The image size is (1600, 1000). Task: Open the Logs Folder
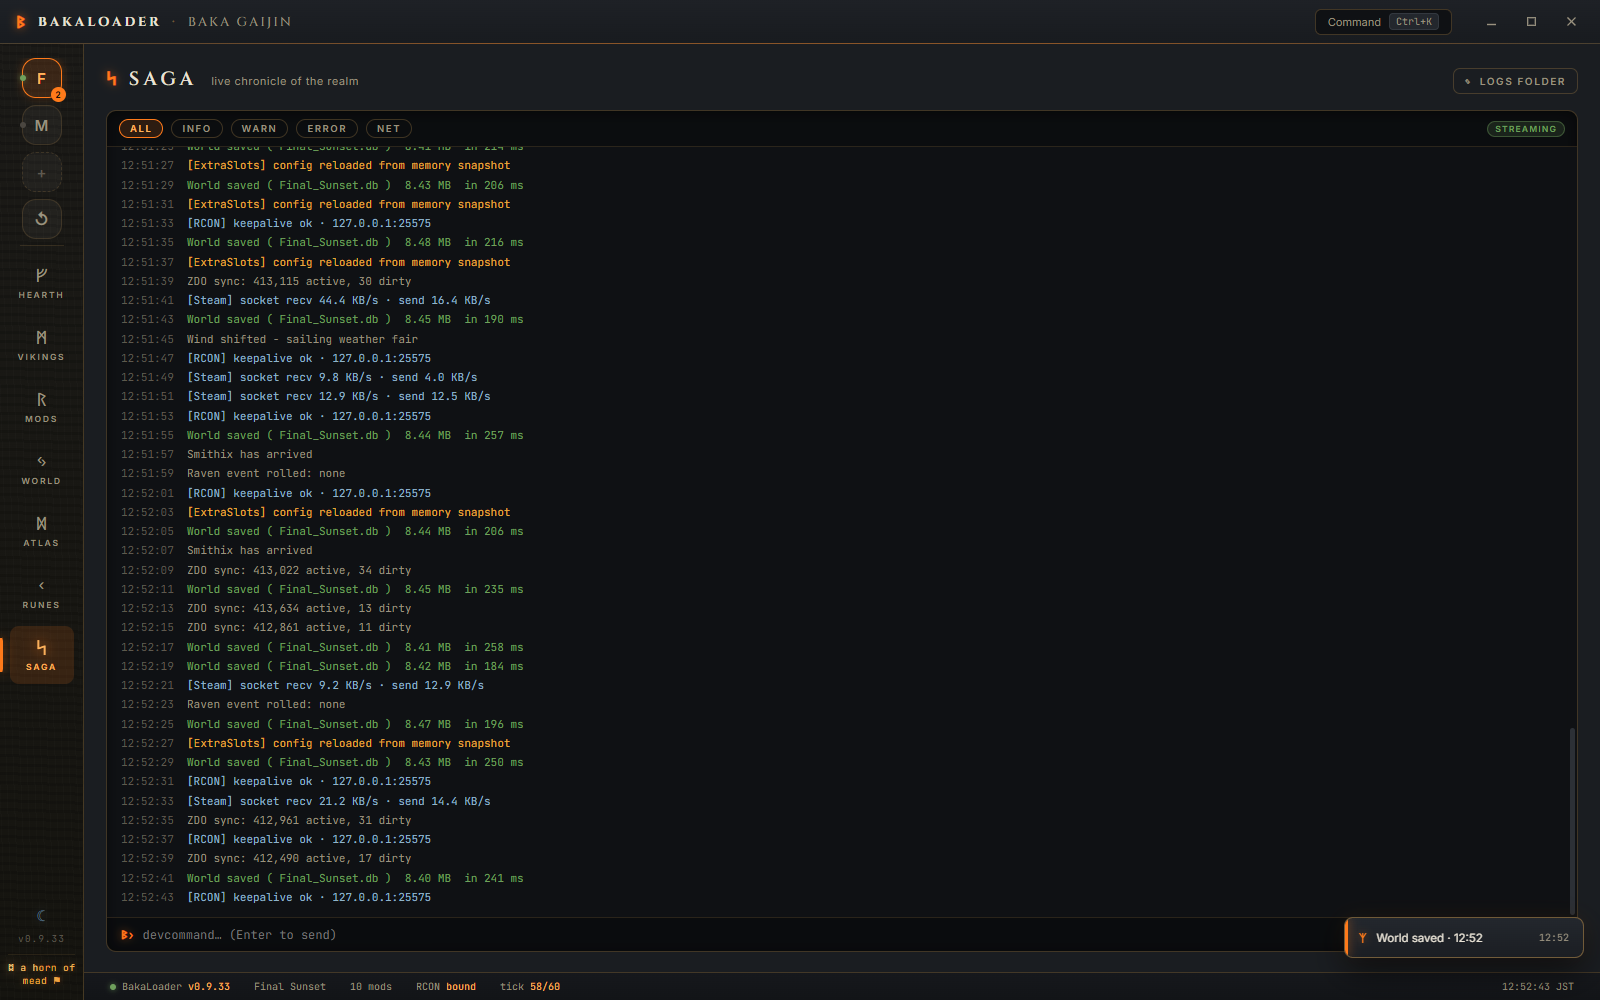(1515, 81)
